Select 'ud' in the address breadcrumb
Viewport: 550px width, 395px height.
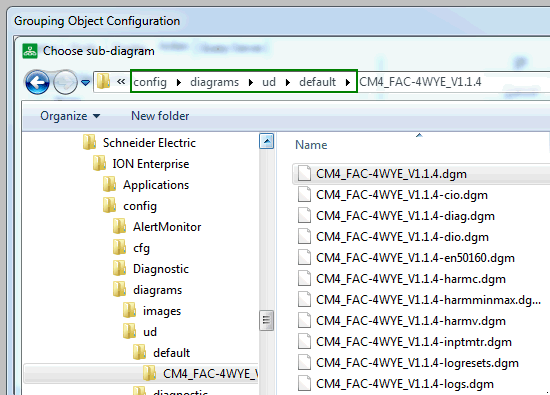point(269,82)
